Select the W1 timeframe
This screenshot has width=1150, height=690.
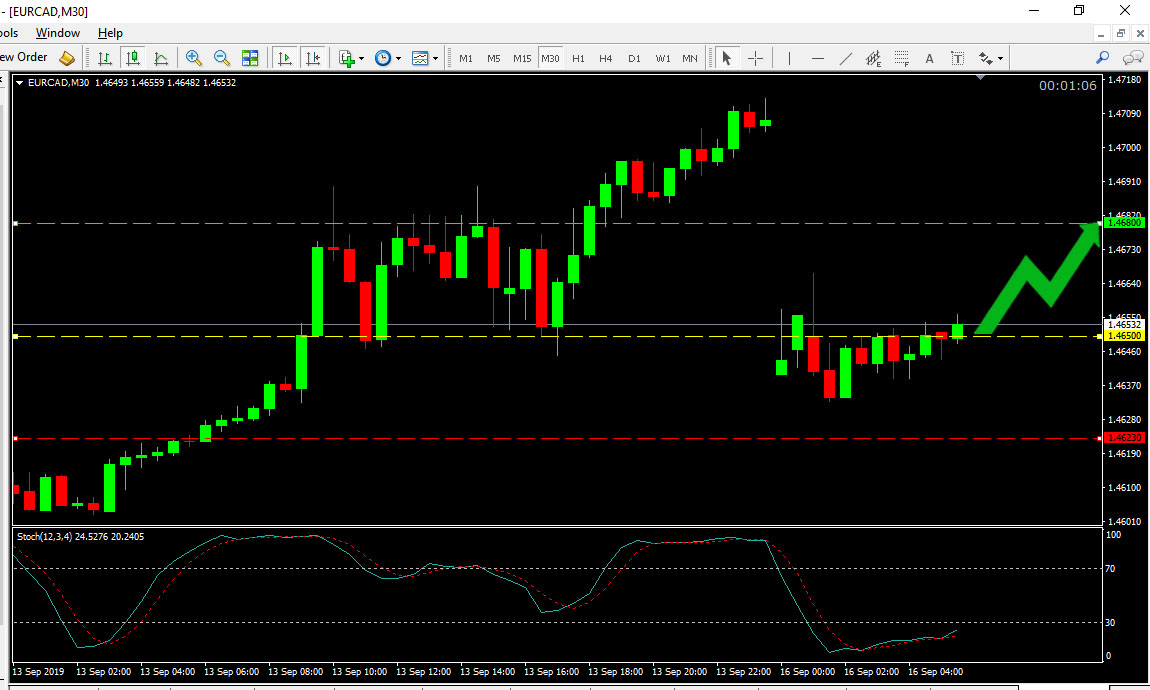[x=663, y=58]
